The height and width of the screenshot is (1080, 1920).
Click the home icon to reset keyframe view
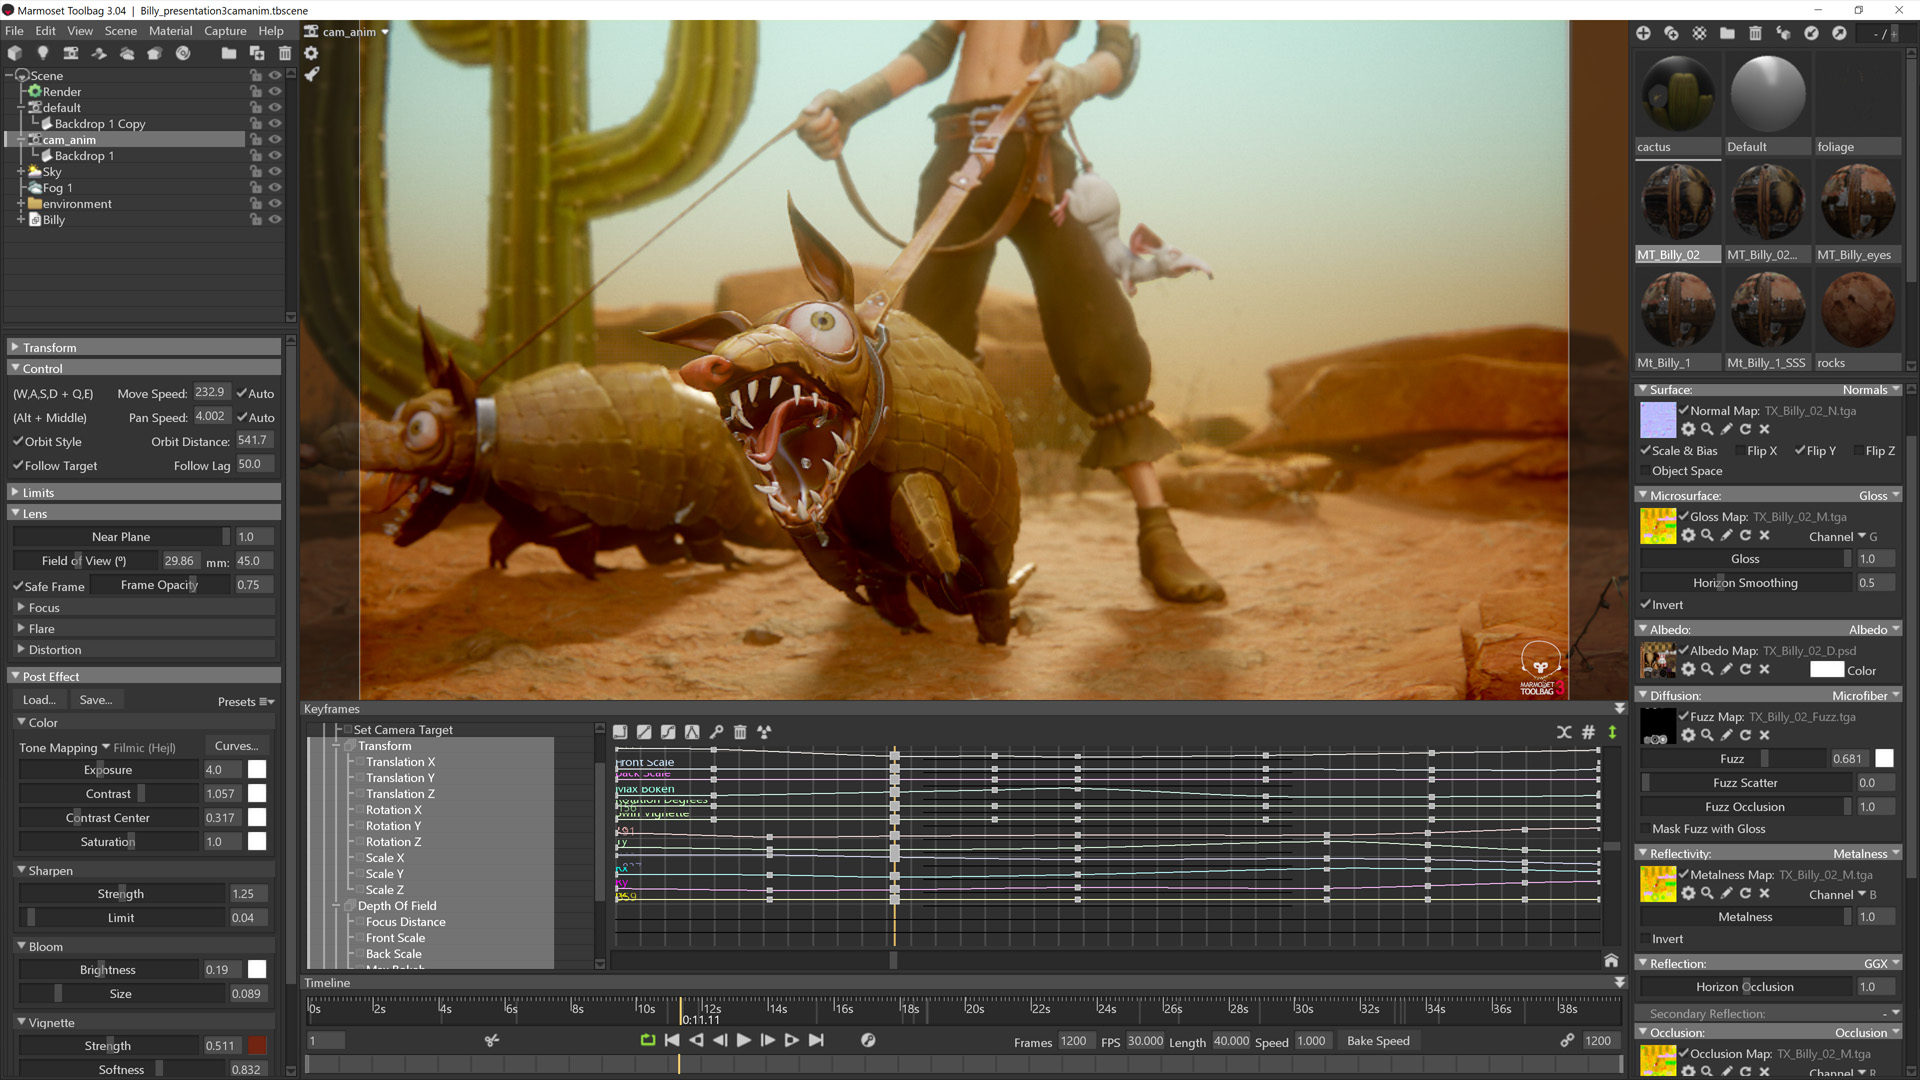1611,960
